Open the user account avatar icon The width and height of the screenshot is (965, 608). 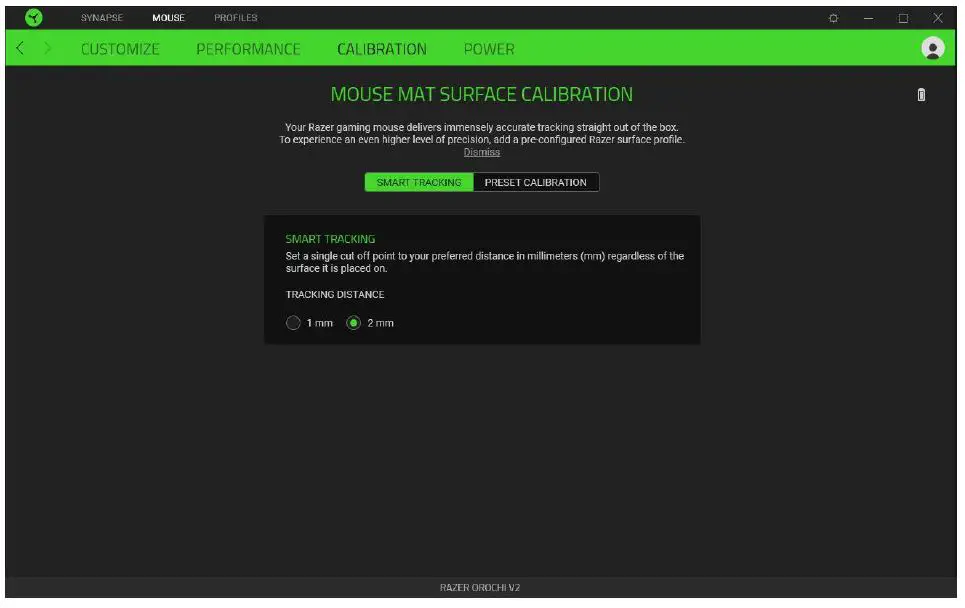pyautogui.click(x=932, y=48)
